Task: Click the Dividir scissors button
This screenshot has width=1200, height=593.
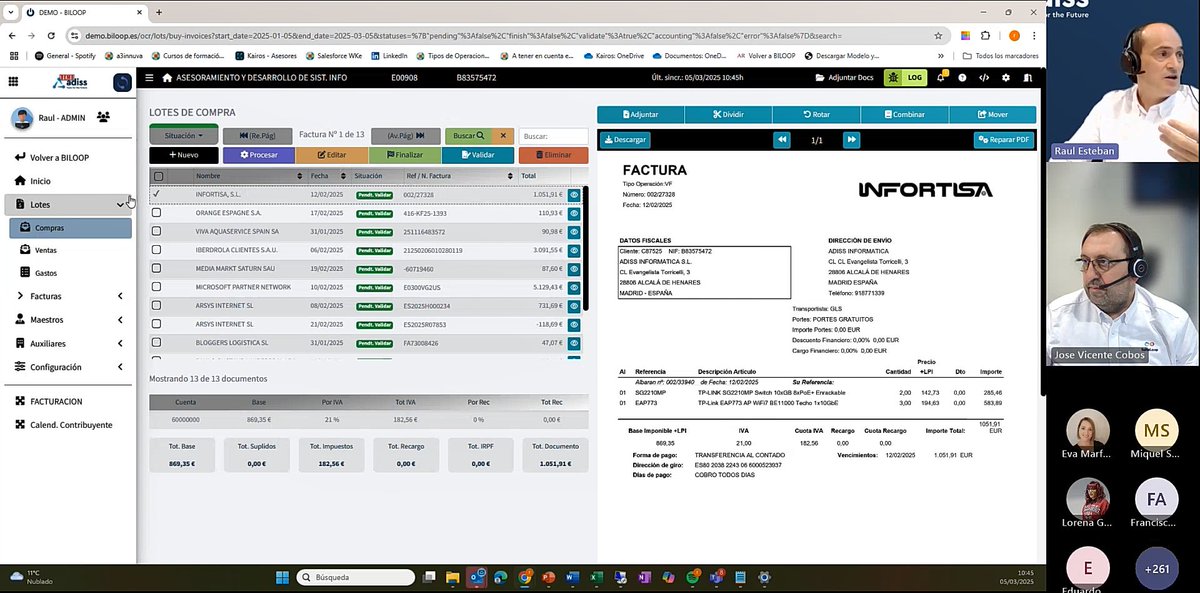Action: coord(728,114)
